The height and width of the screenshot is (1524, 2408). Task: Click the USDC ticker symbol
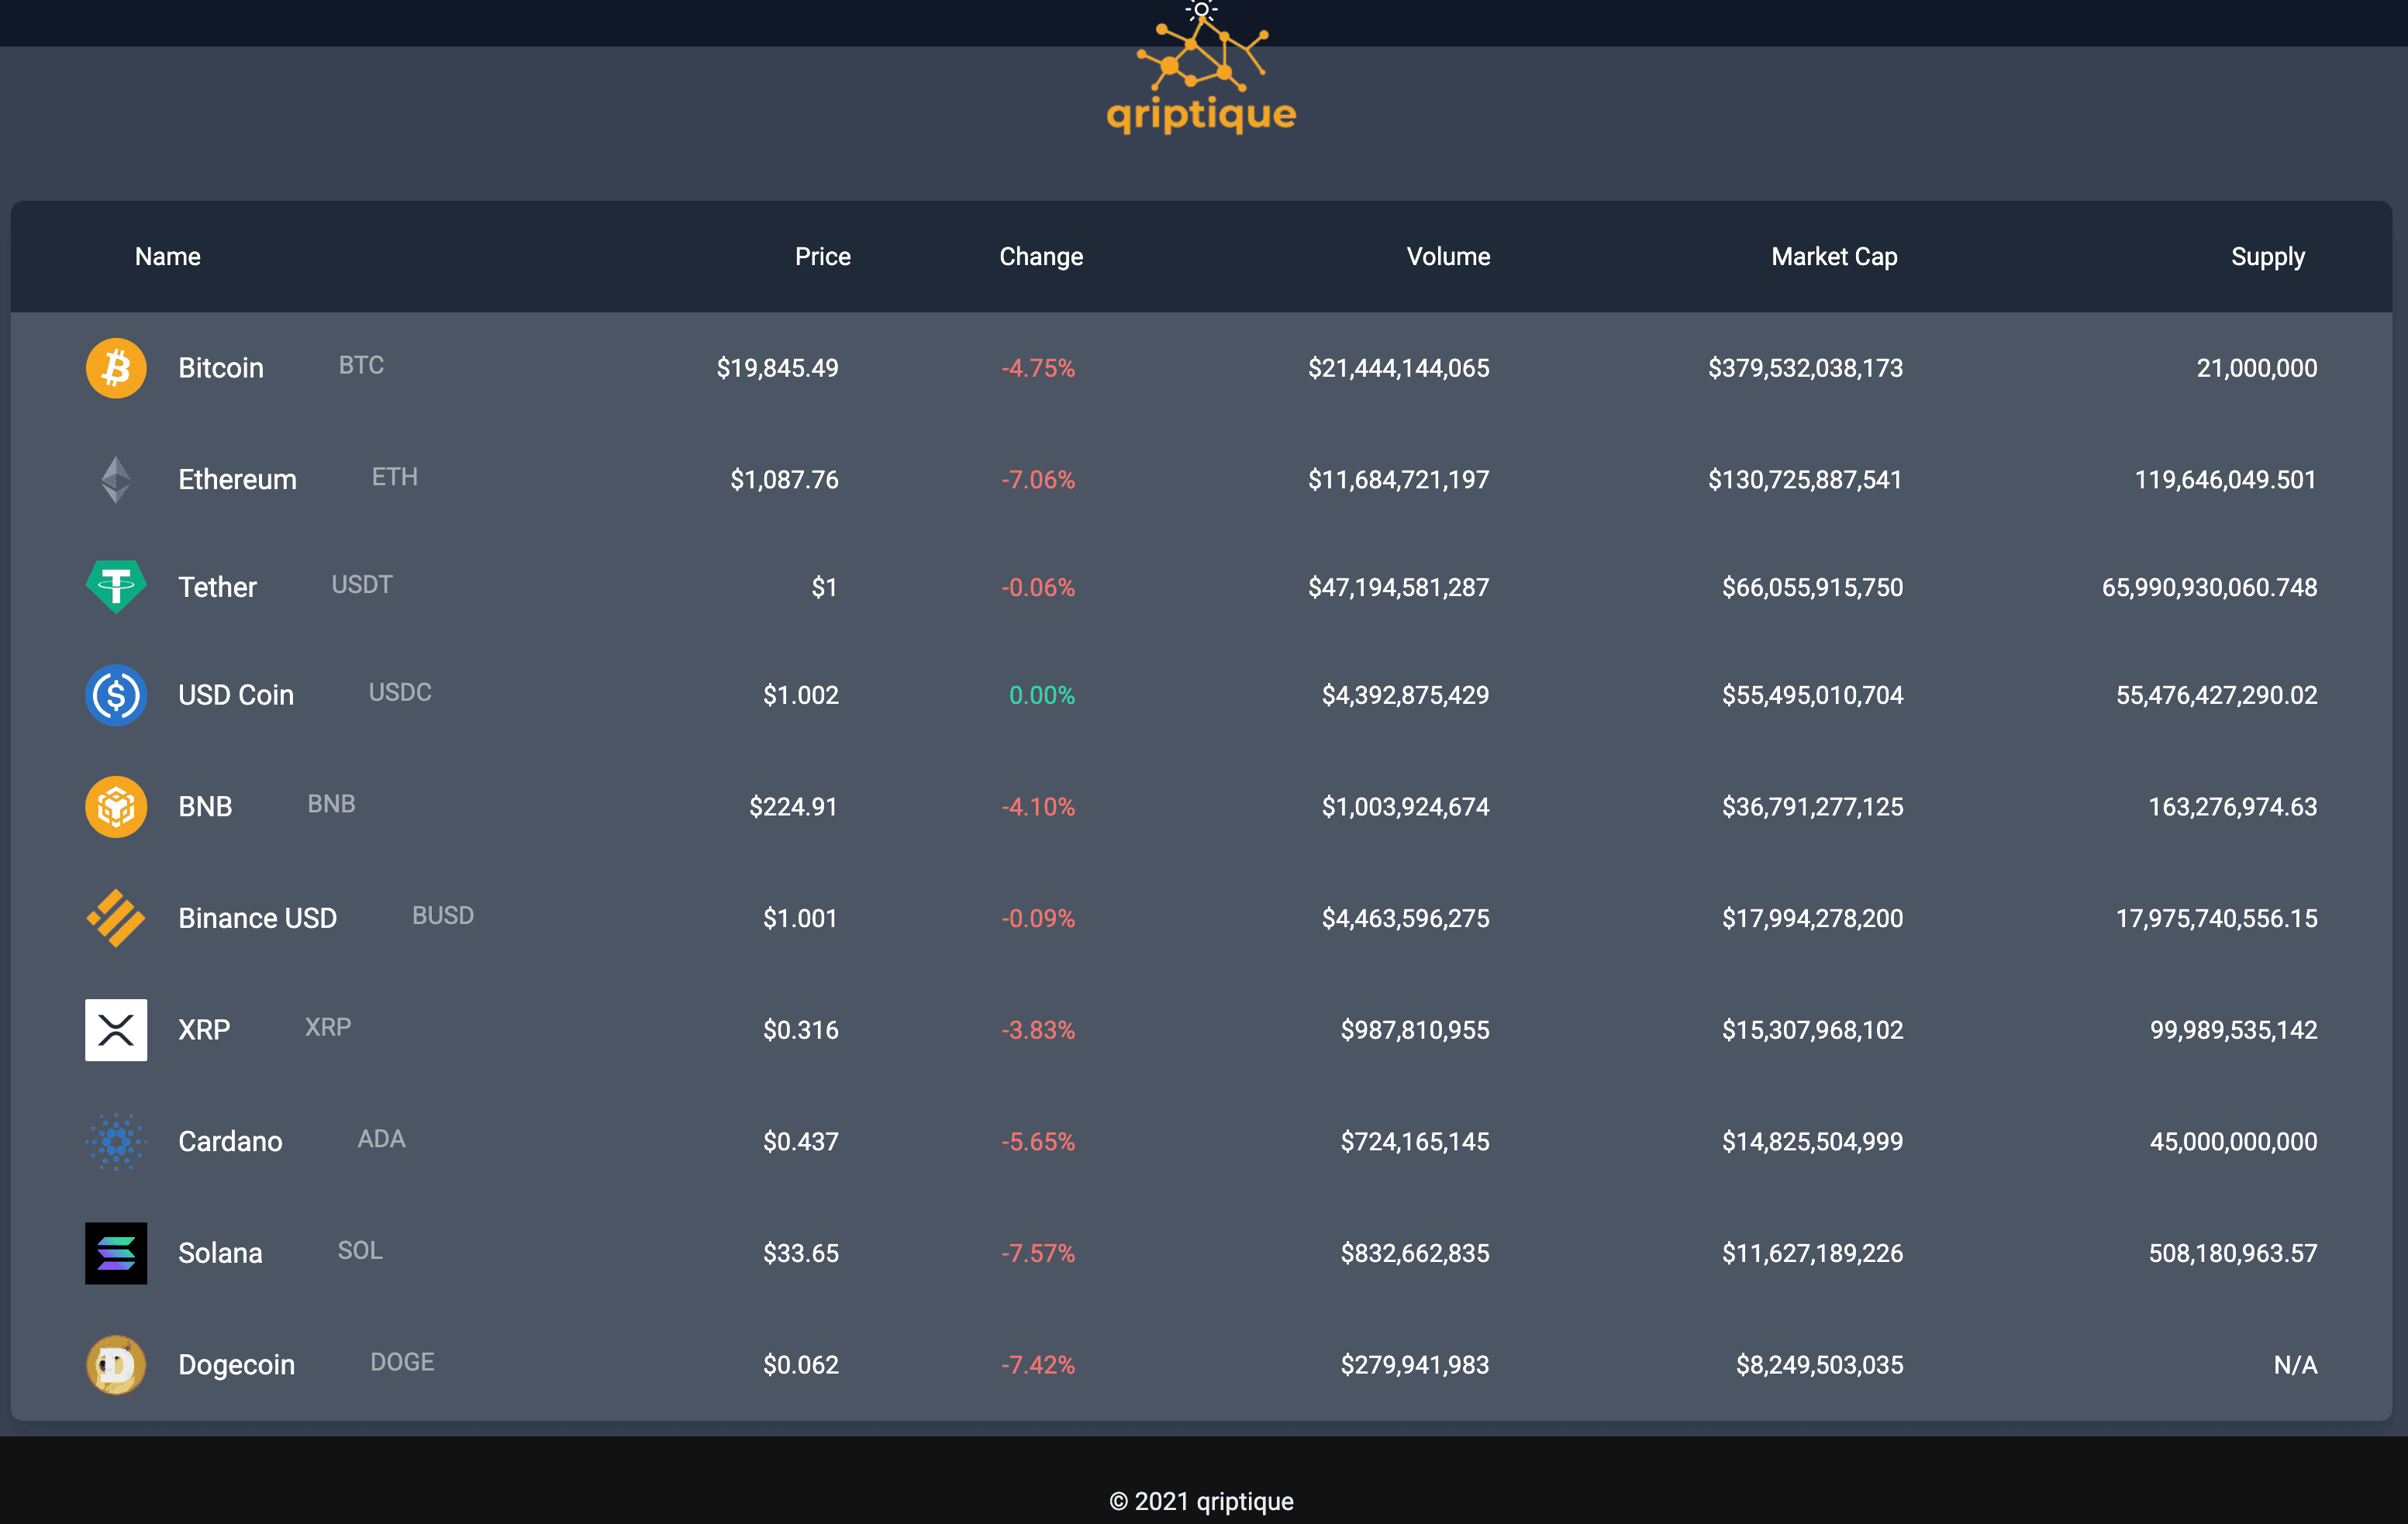point(400,692)
